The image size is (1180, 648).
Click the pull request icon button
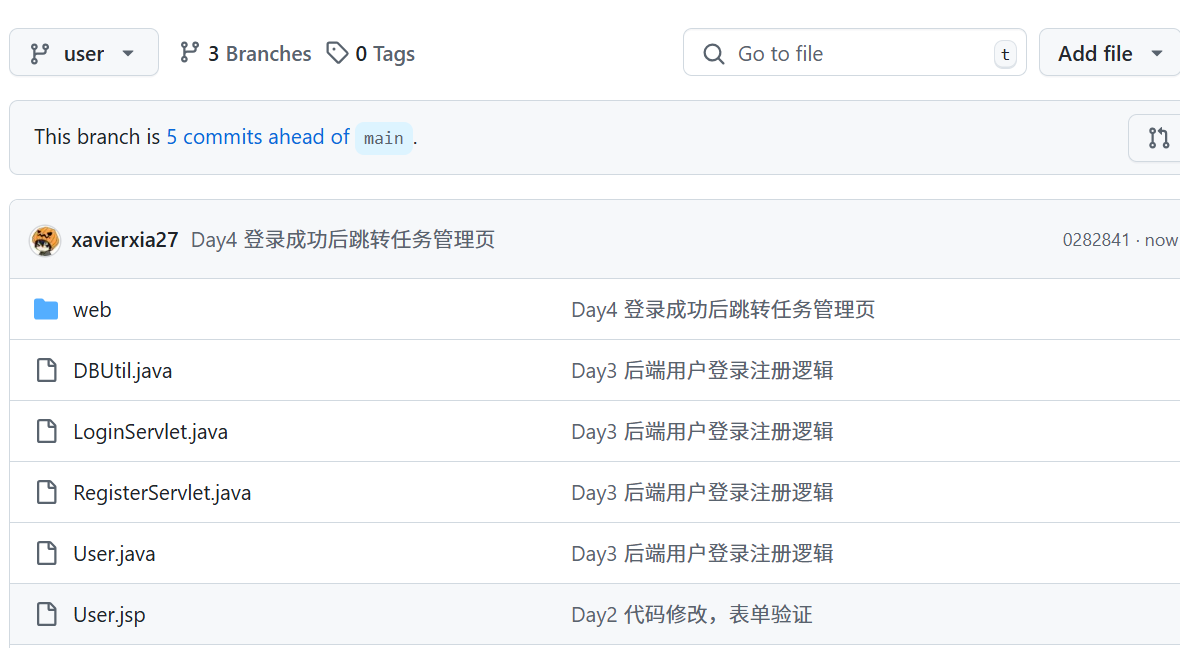(1158, 138)
